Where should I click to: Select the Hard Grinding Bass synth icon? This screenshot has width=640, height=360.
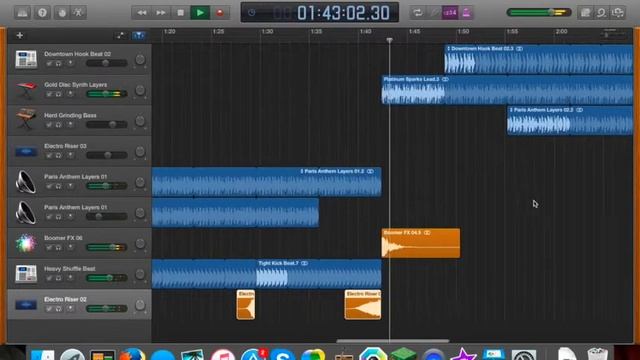pyautogui.click(x=26, y=120)
